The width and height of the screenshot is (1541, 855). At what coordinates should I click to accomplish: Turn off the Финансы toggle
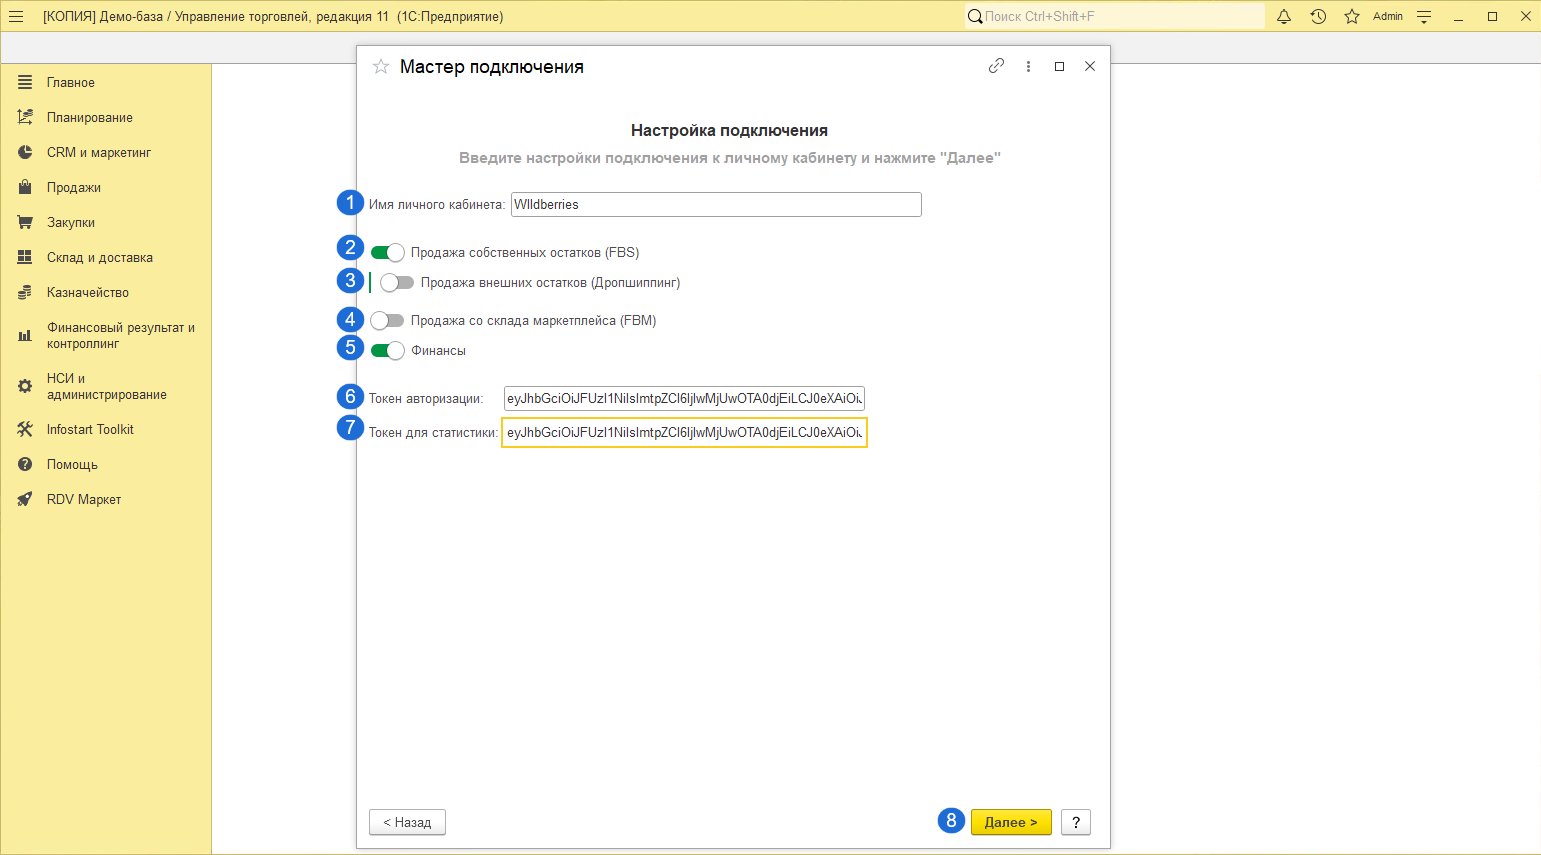coord(387,351)
